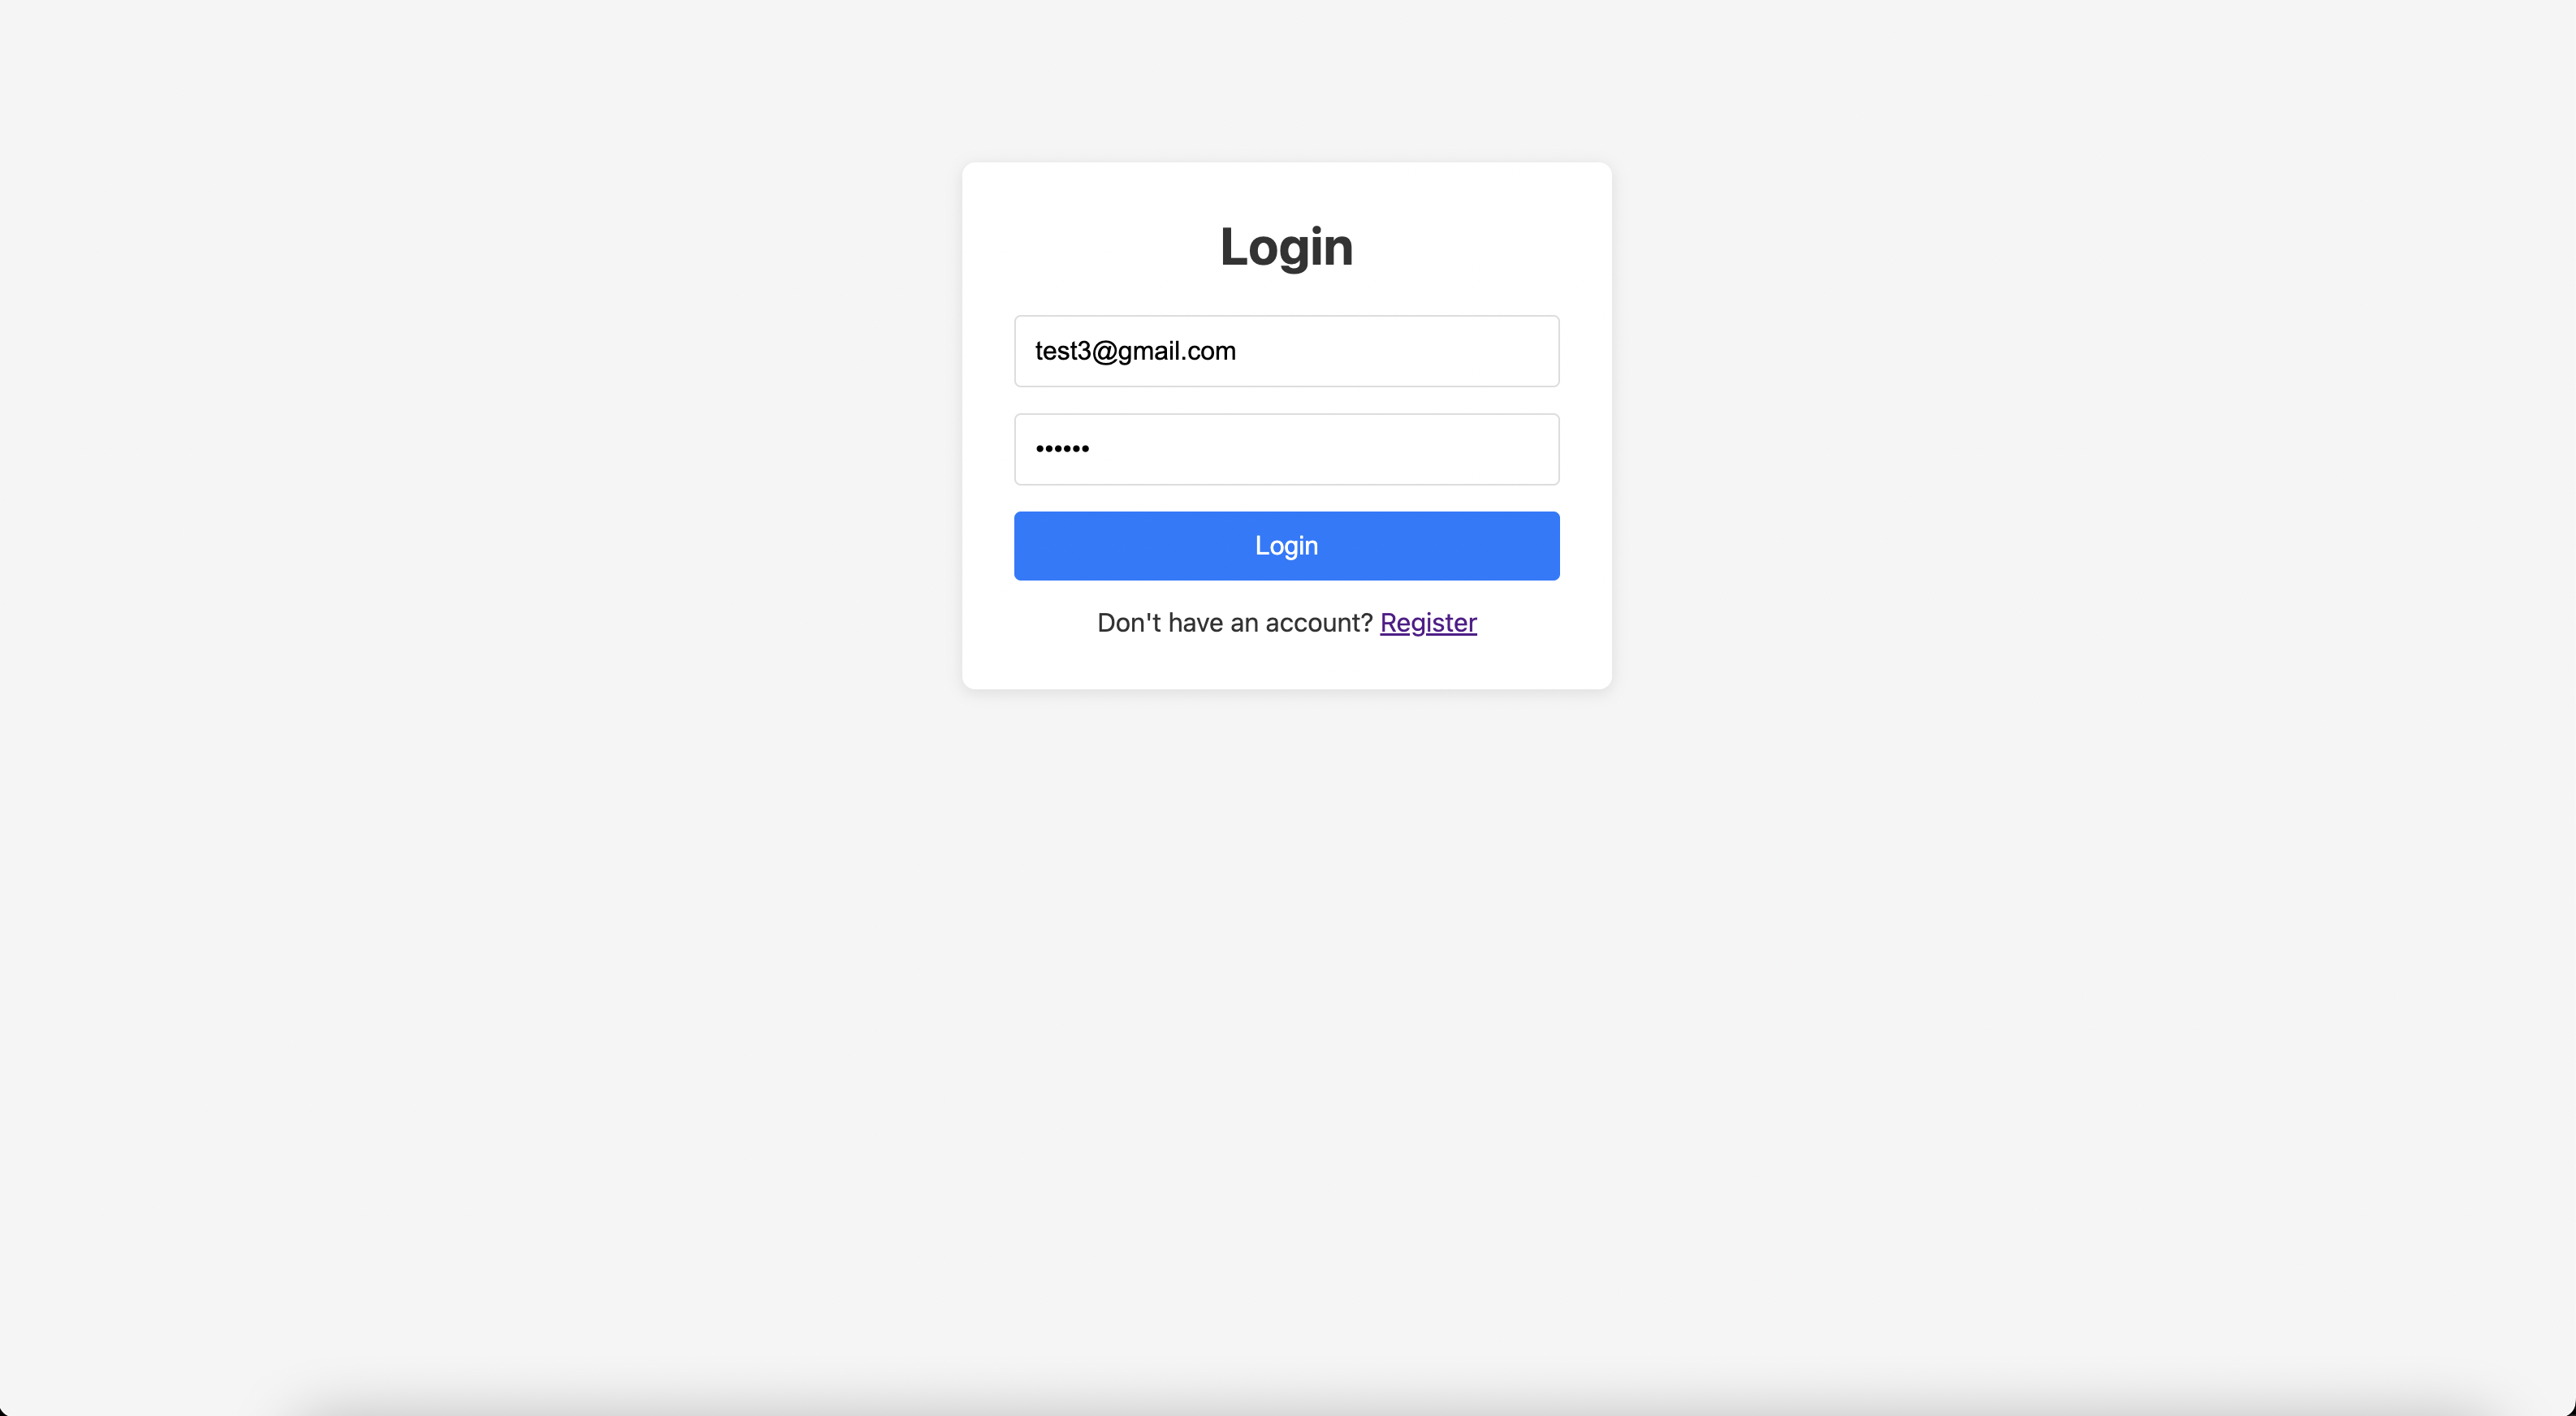Click the masked password dots
Image resolution: width=2576 pixels, height=1416 pixels.
point(1062,449)
